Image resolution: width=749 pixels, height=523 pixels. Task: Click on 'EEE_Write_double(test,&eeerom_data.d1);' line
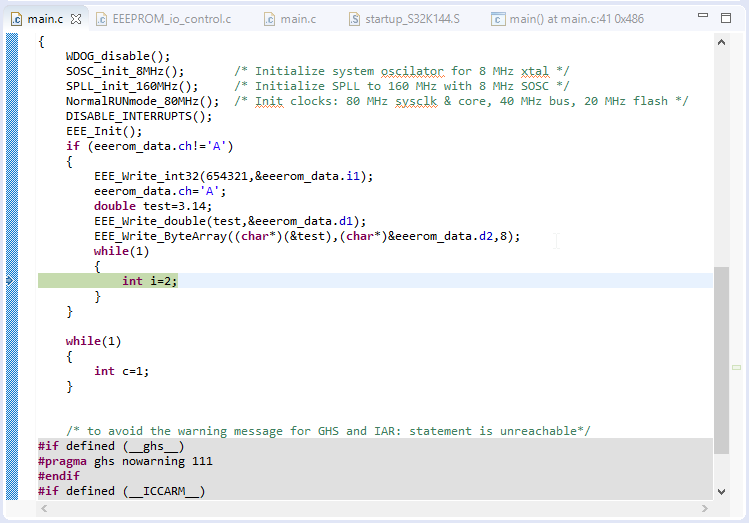tap(230, 221)
